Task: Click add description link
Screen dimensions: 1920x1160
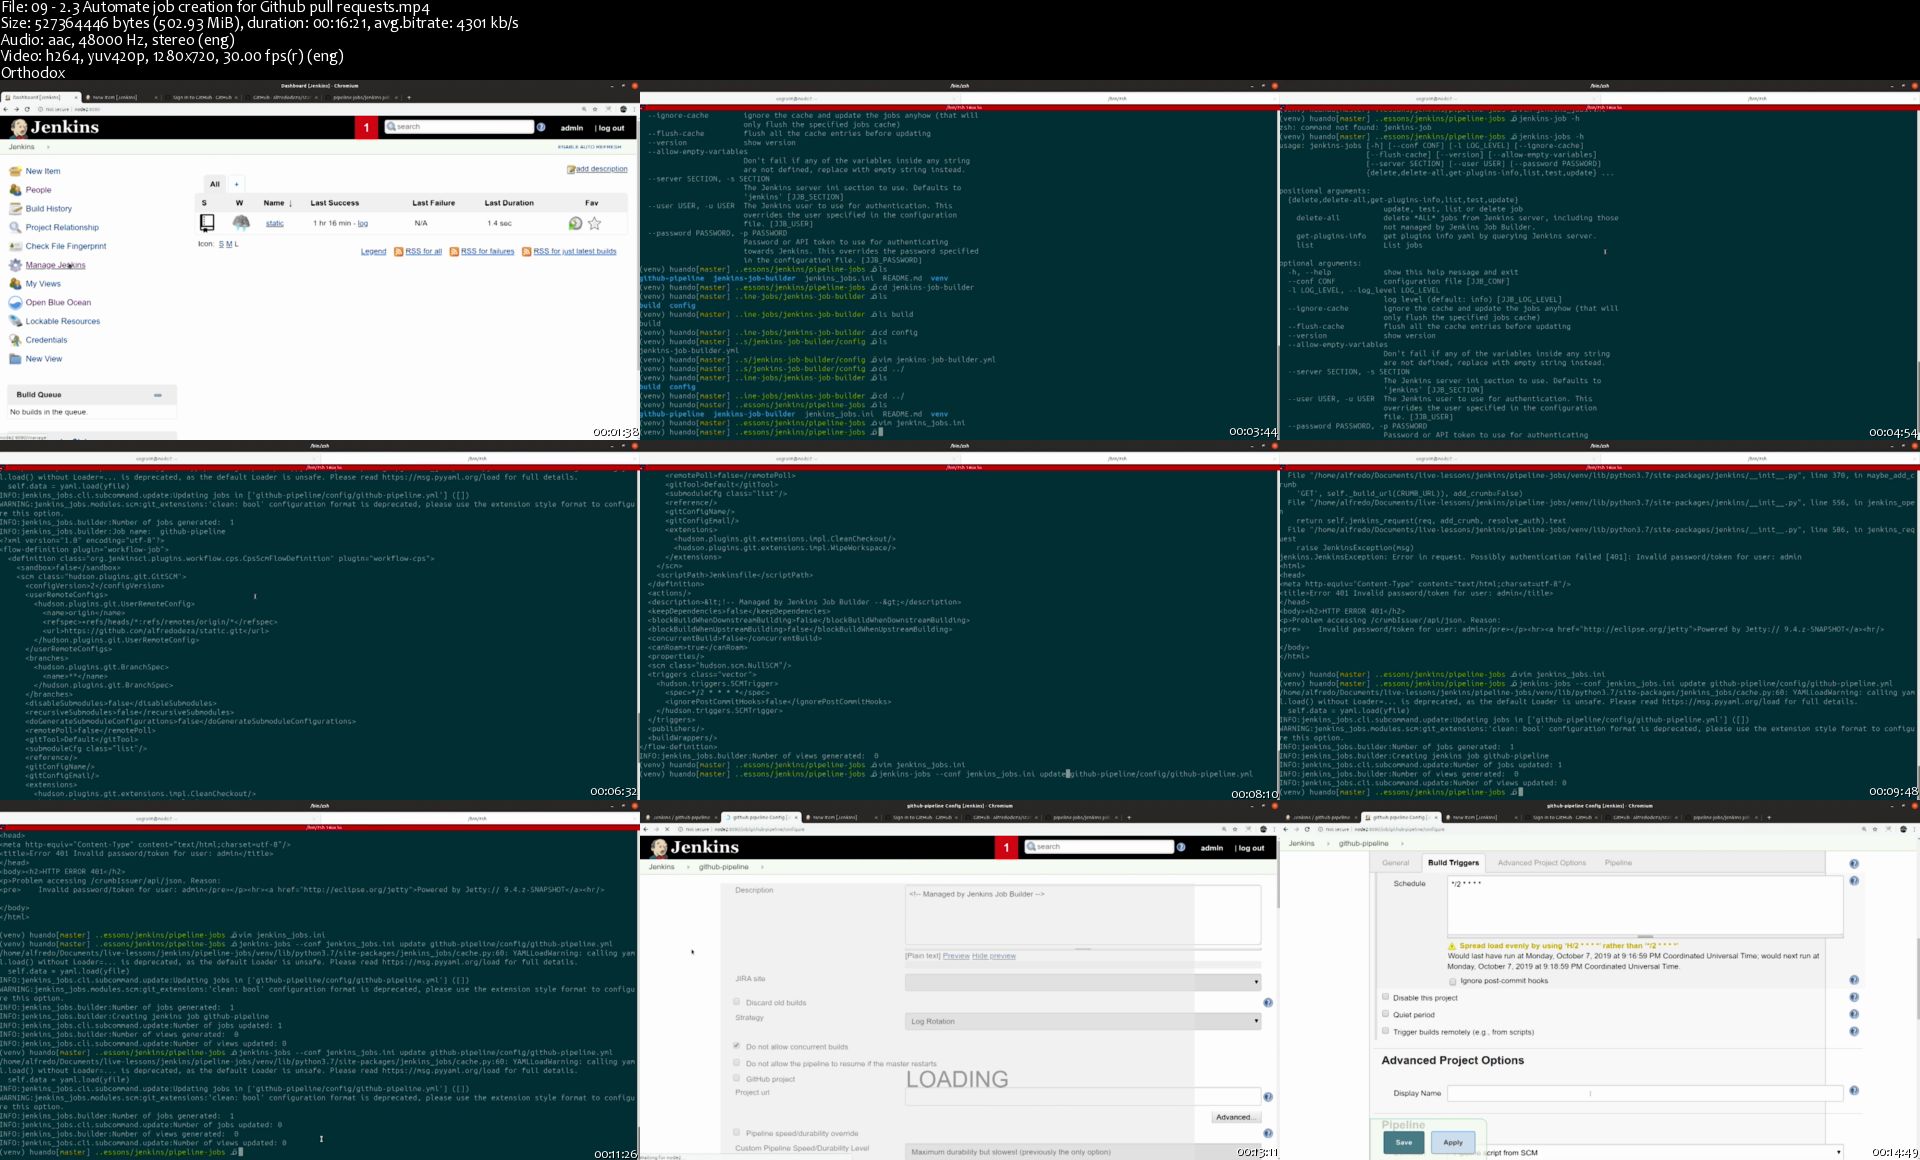Action: 601,169
